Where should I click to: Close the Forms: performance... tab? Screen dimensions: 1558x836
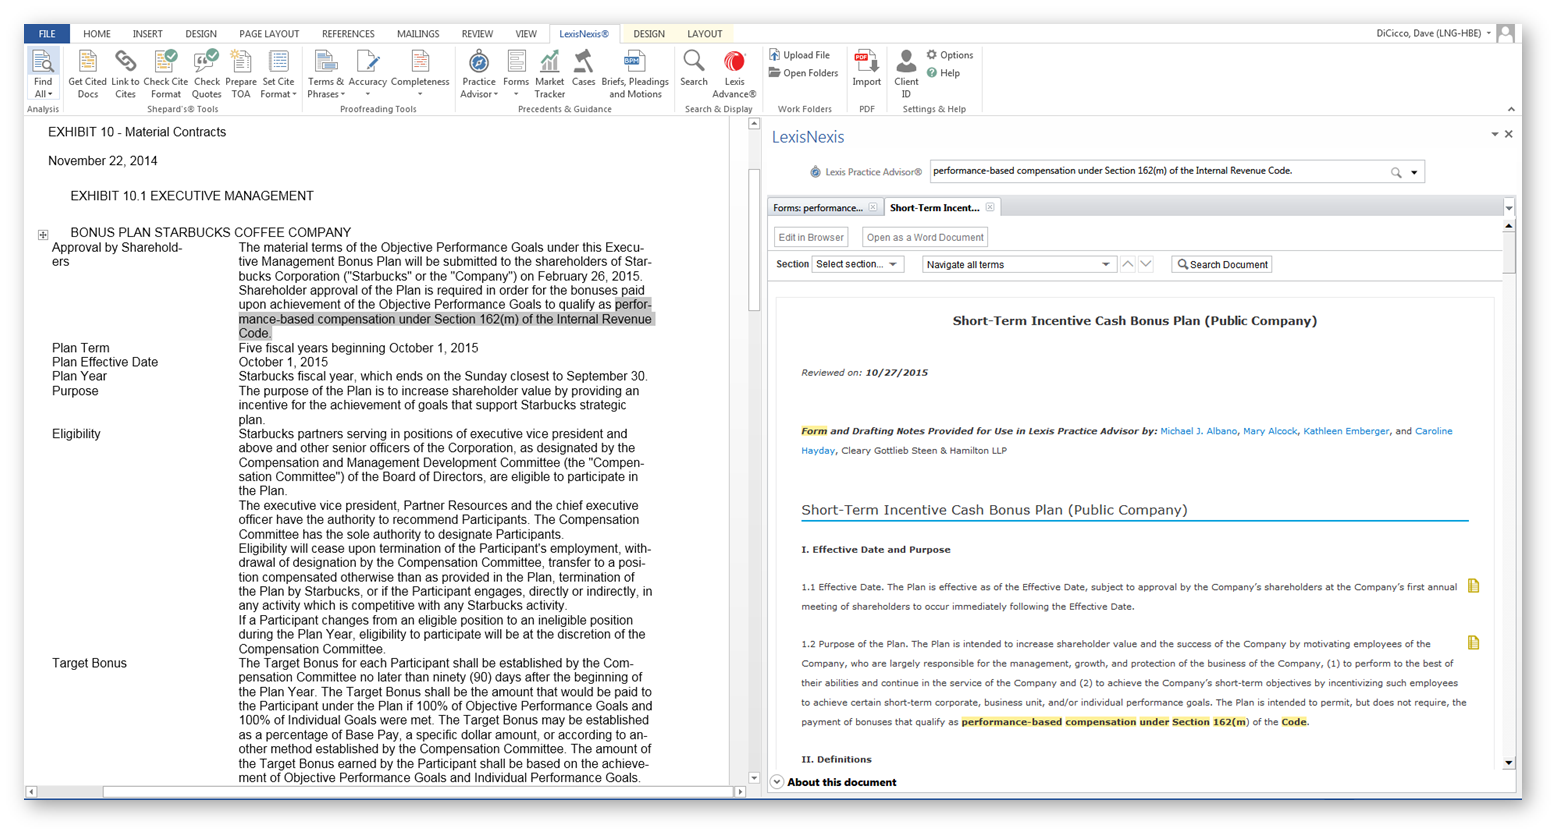873,207
